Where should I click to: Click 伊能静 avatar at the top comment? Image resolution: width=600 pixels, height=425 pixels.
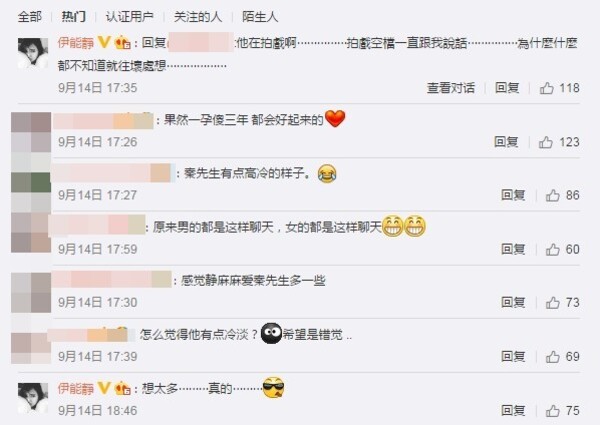coord(33,54)
